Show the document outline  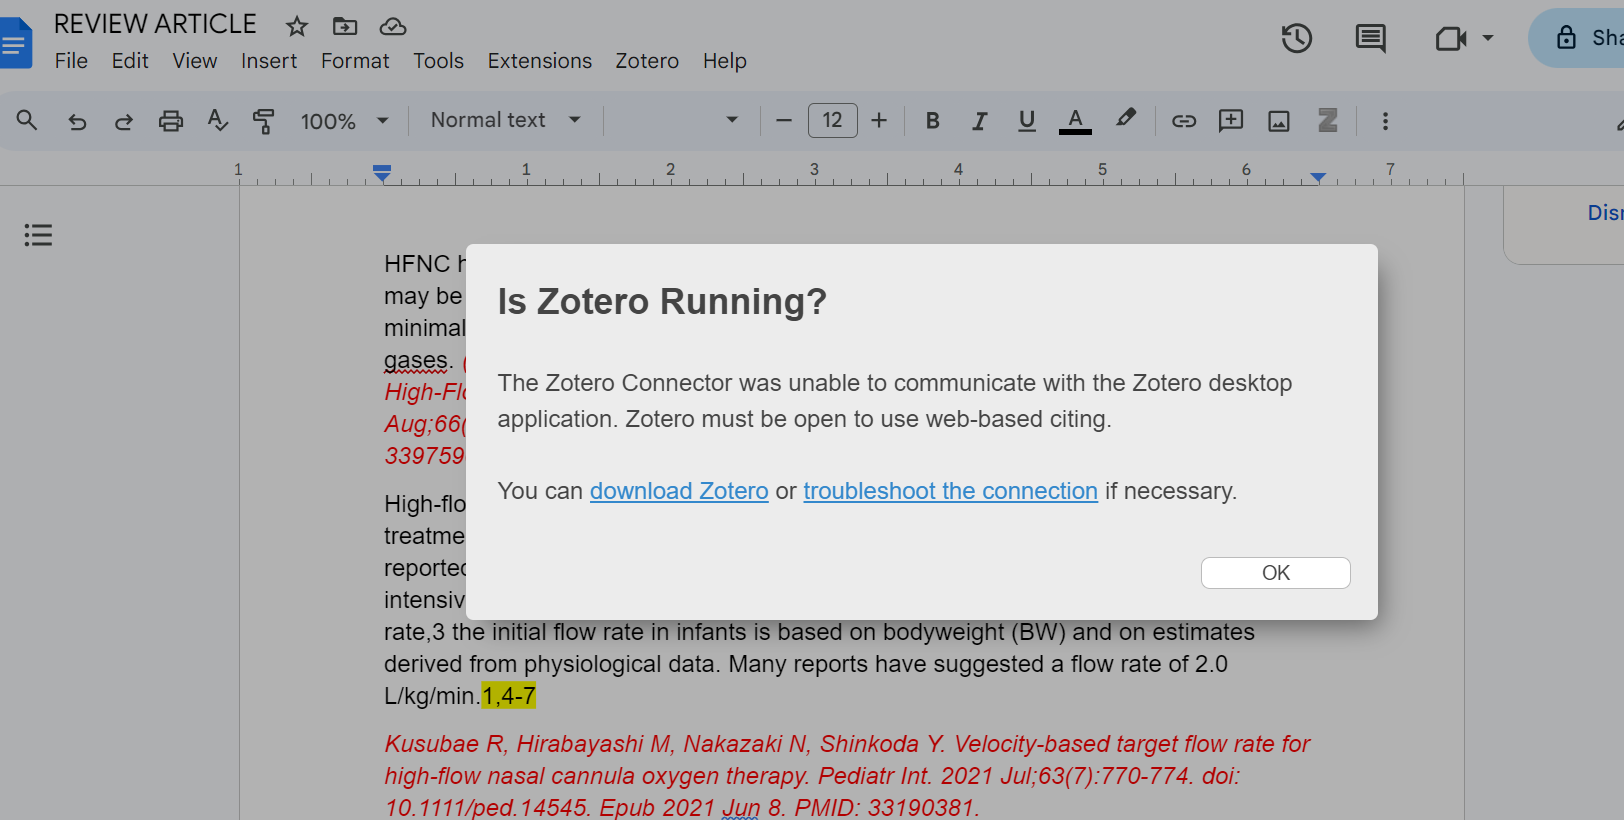pos(38,235)
